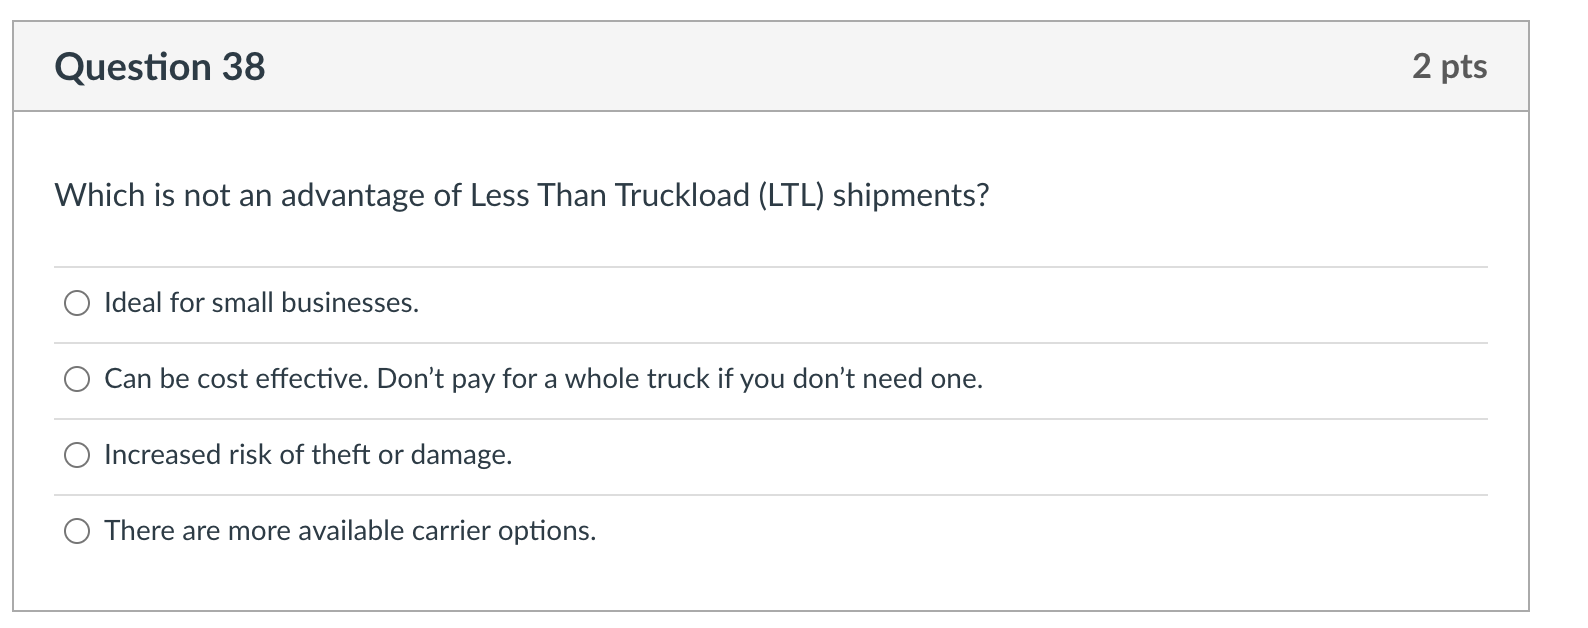Click the "2 pts" points label
Screen dimensions: 1588x628
(1449, 67)
